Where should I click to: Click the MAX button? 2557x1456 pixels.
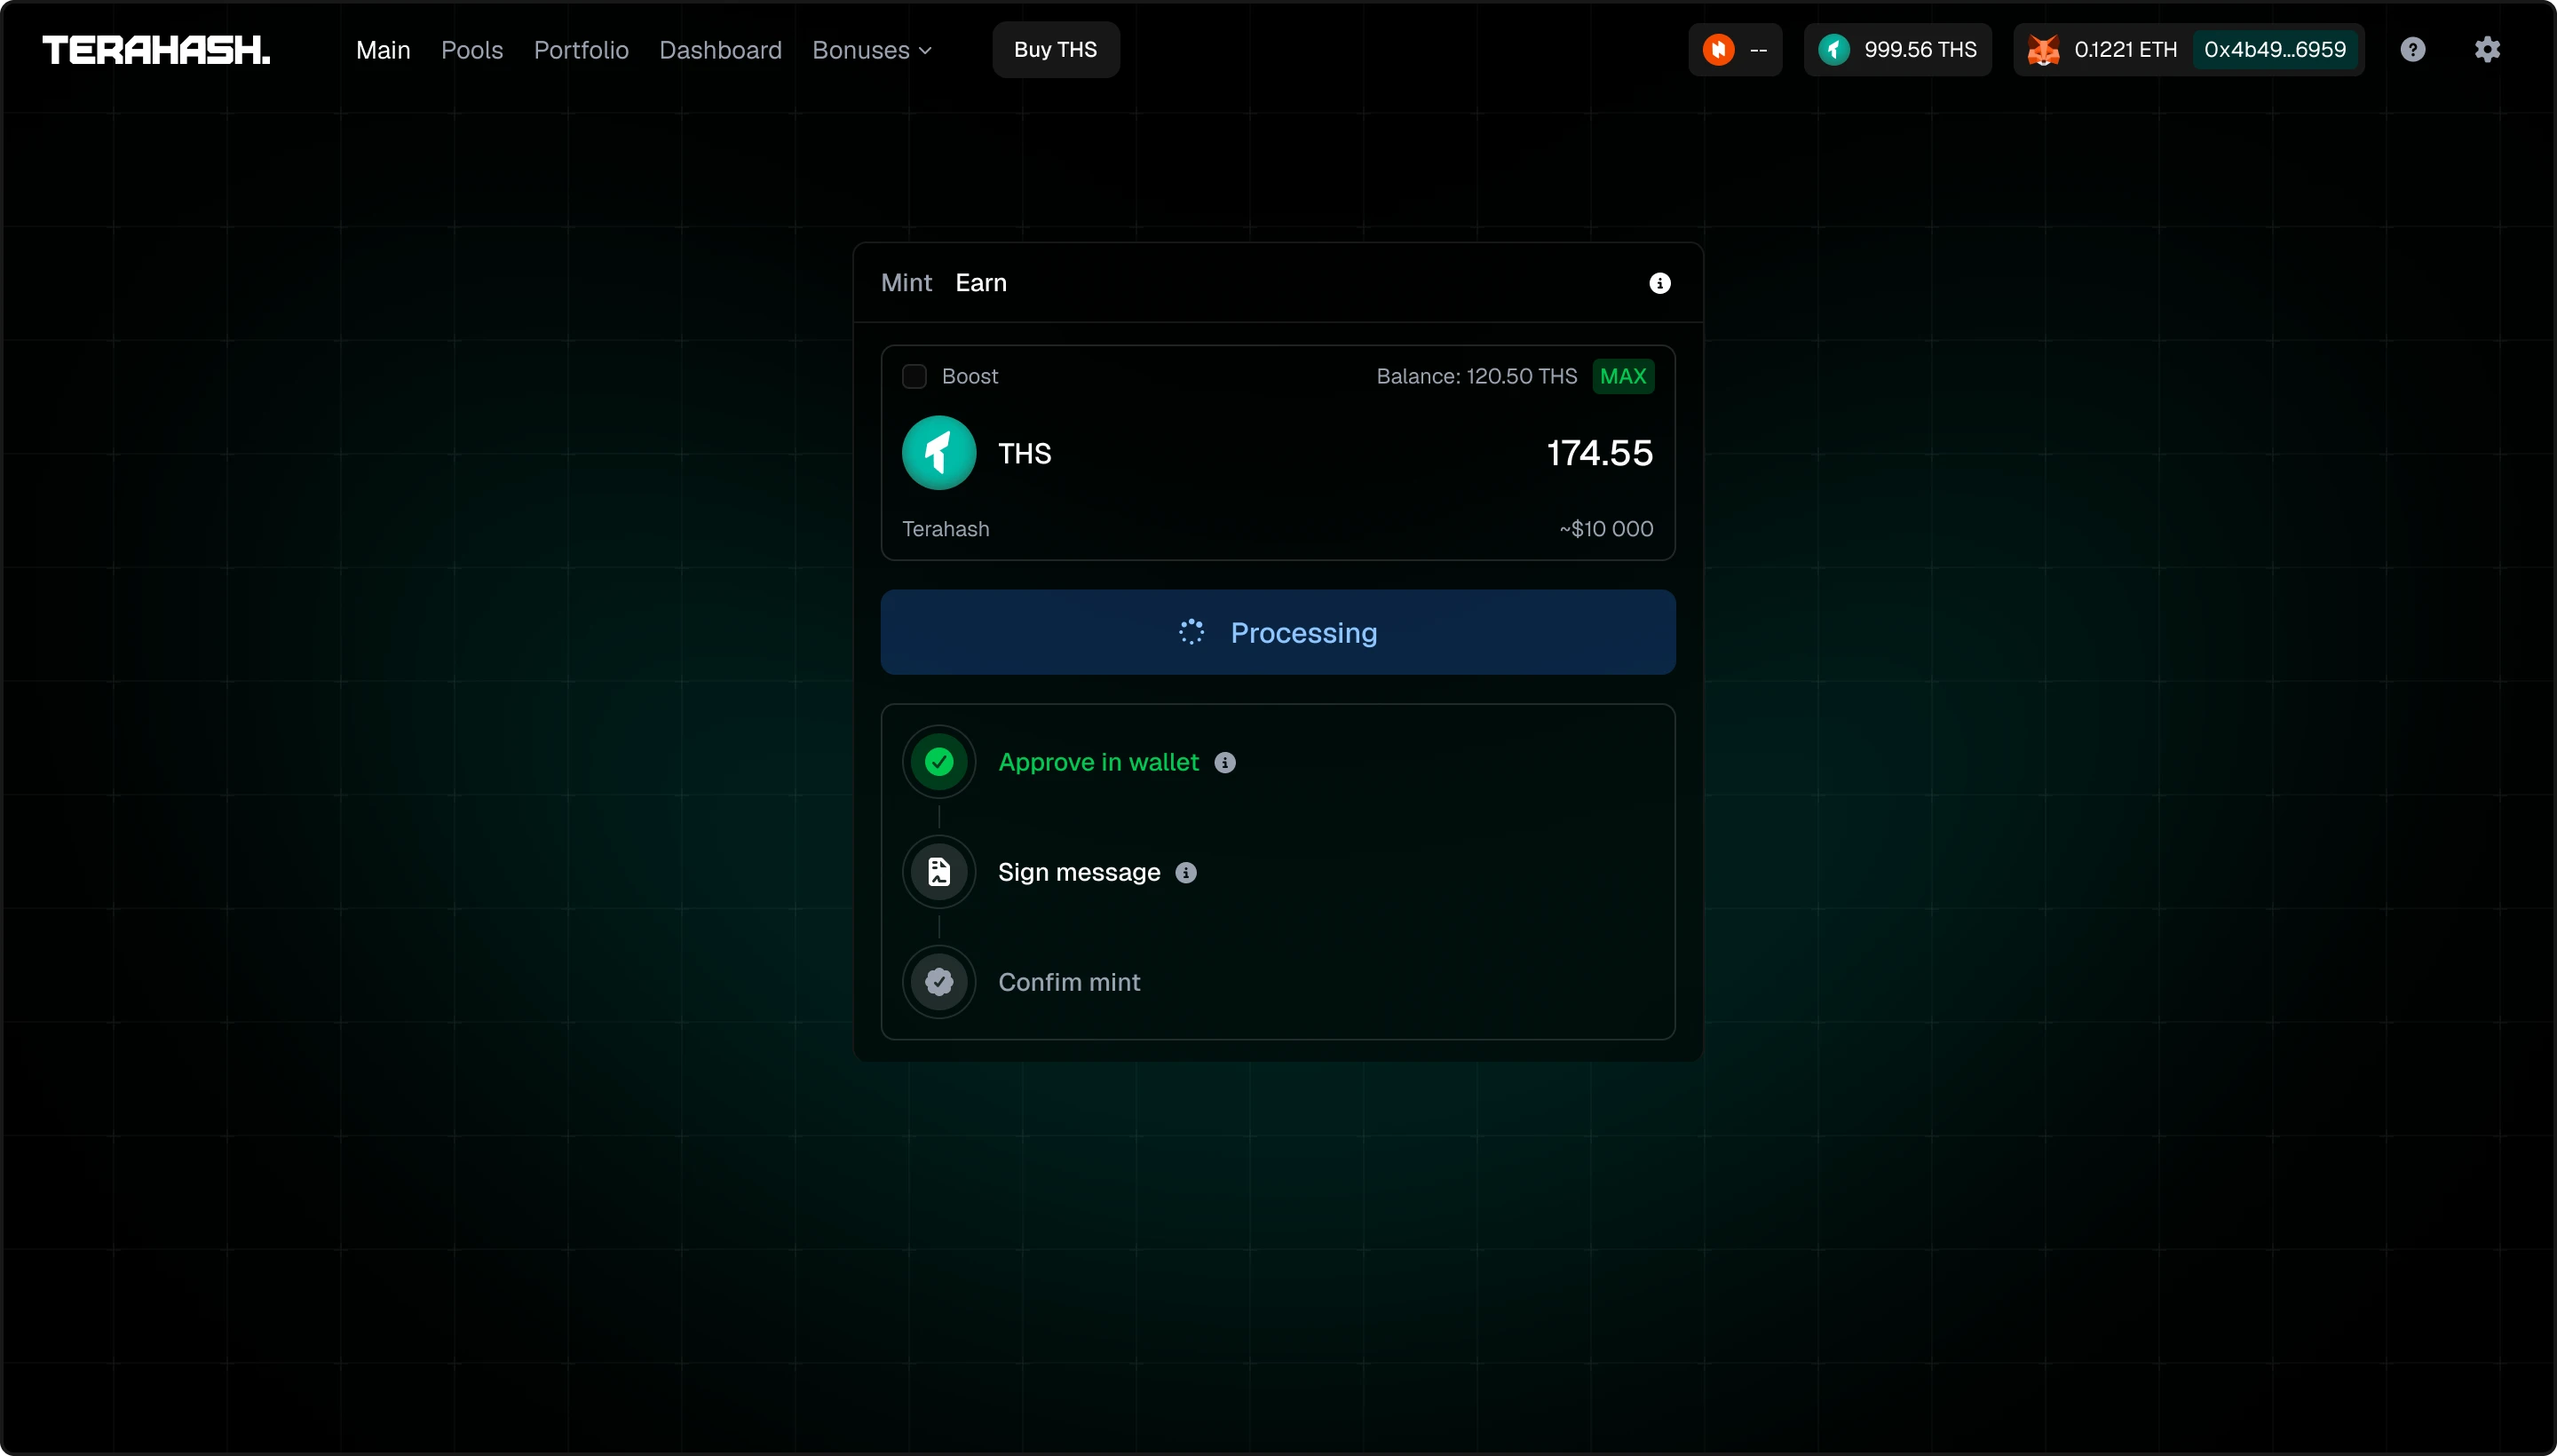pos(1623,376)
